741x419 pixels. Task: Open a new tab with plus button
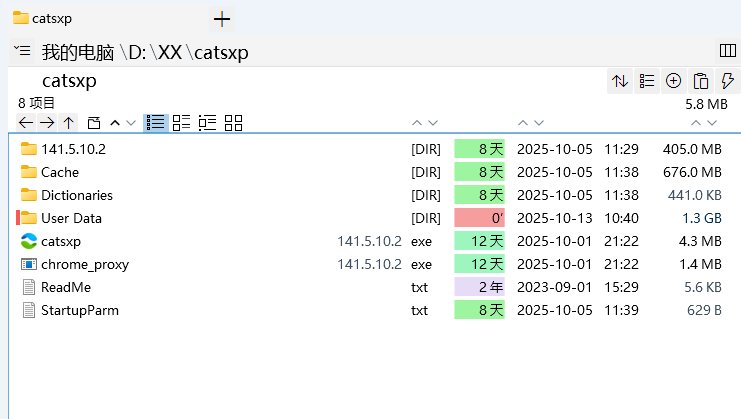222,18
